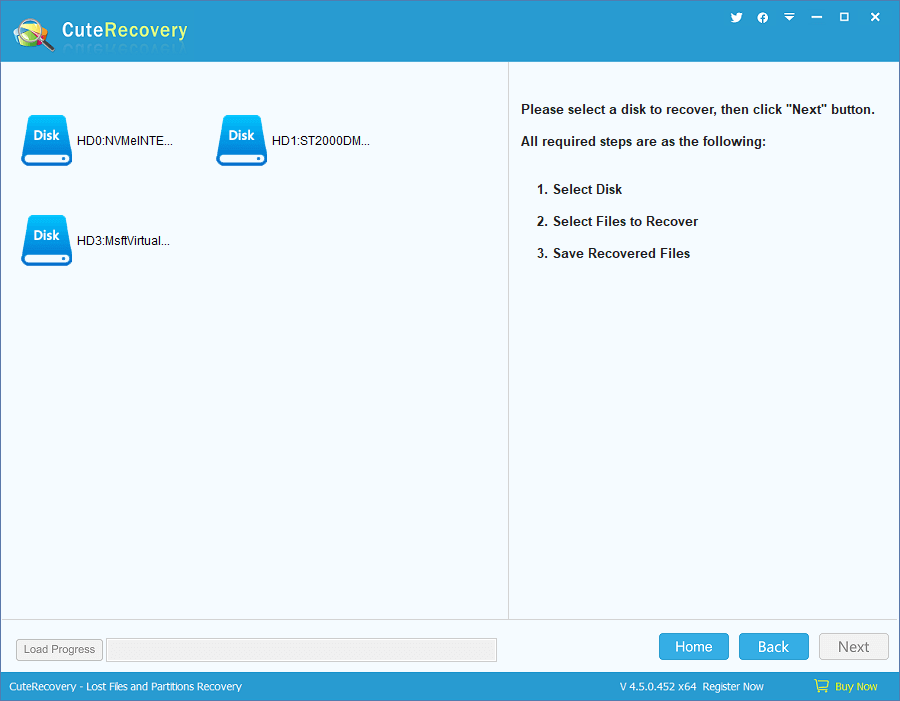This screenshot has width=900, height=701.
Task: Open the Facebook share icon
Action: [763, 18]
